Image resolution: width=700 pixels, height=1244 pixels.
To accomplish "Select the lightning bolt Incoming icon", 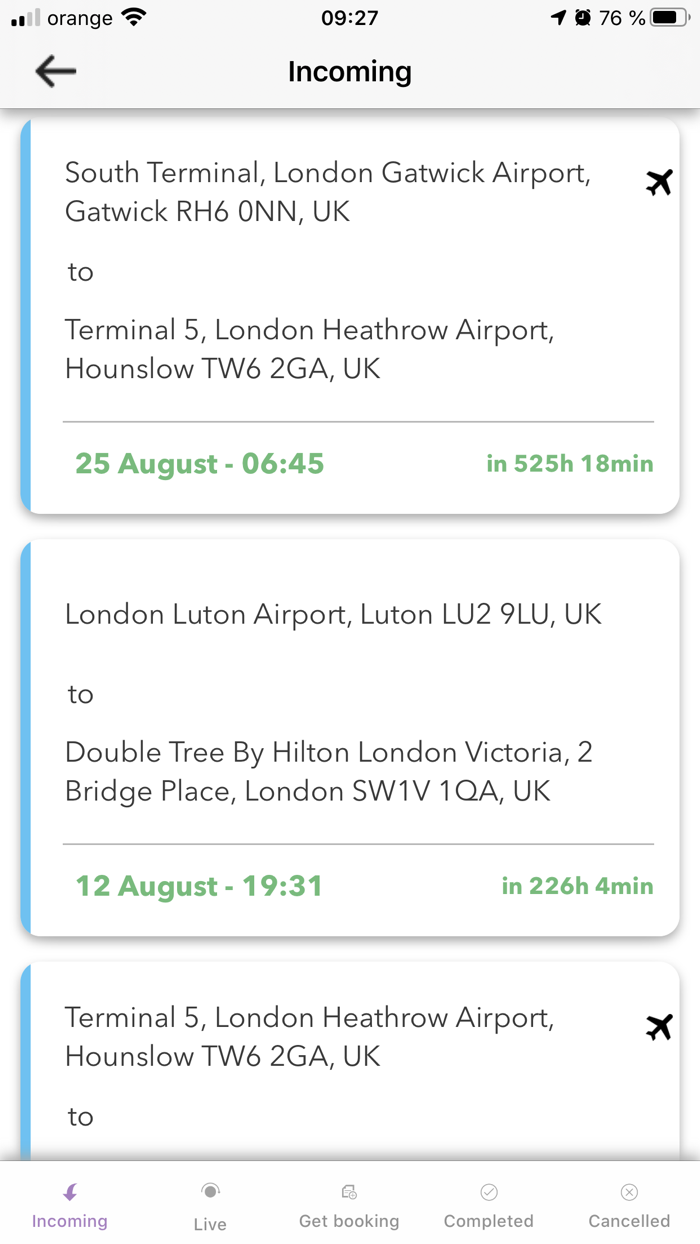I will click(69, 1190).
